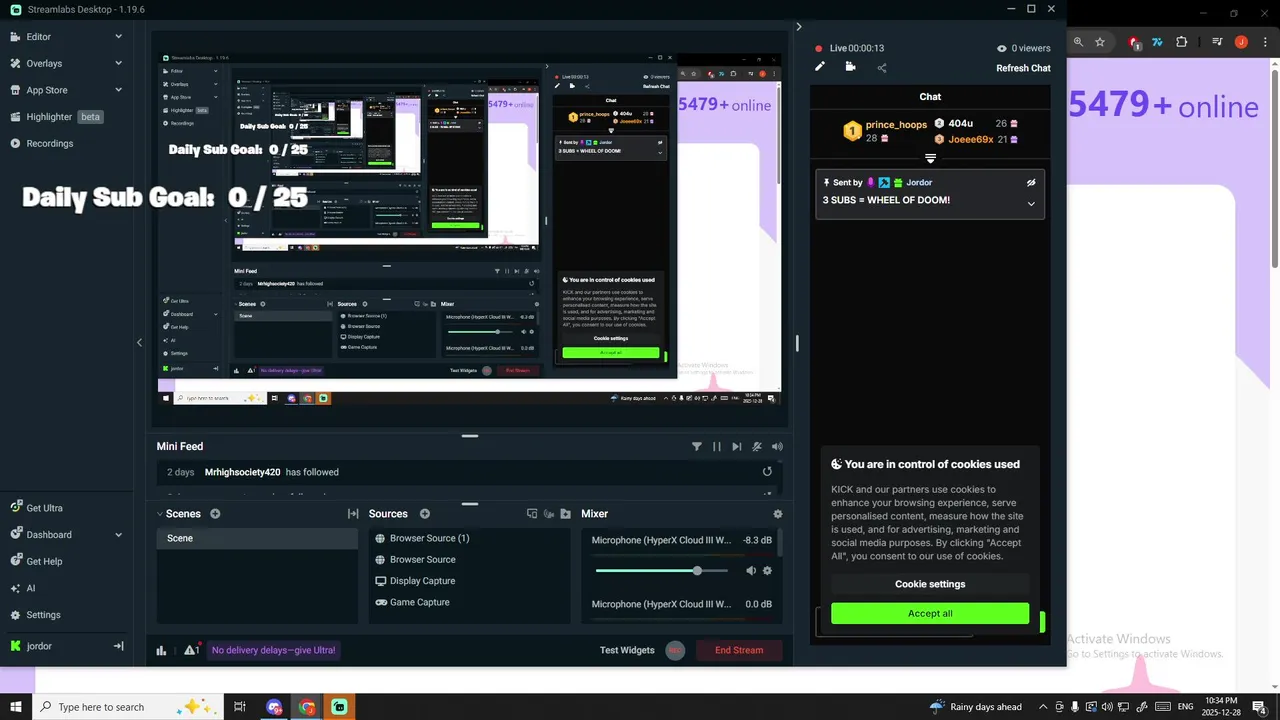This screenshot has height=720, width=1280.
Task: Add a source folder icon
Action: coord(566,514)
